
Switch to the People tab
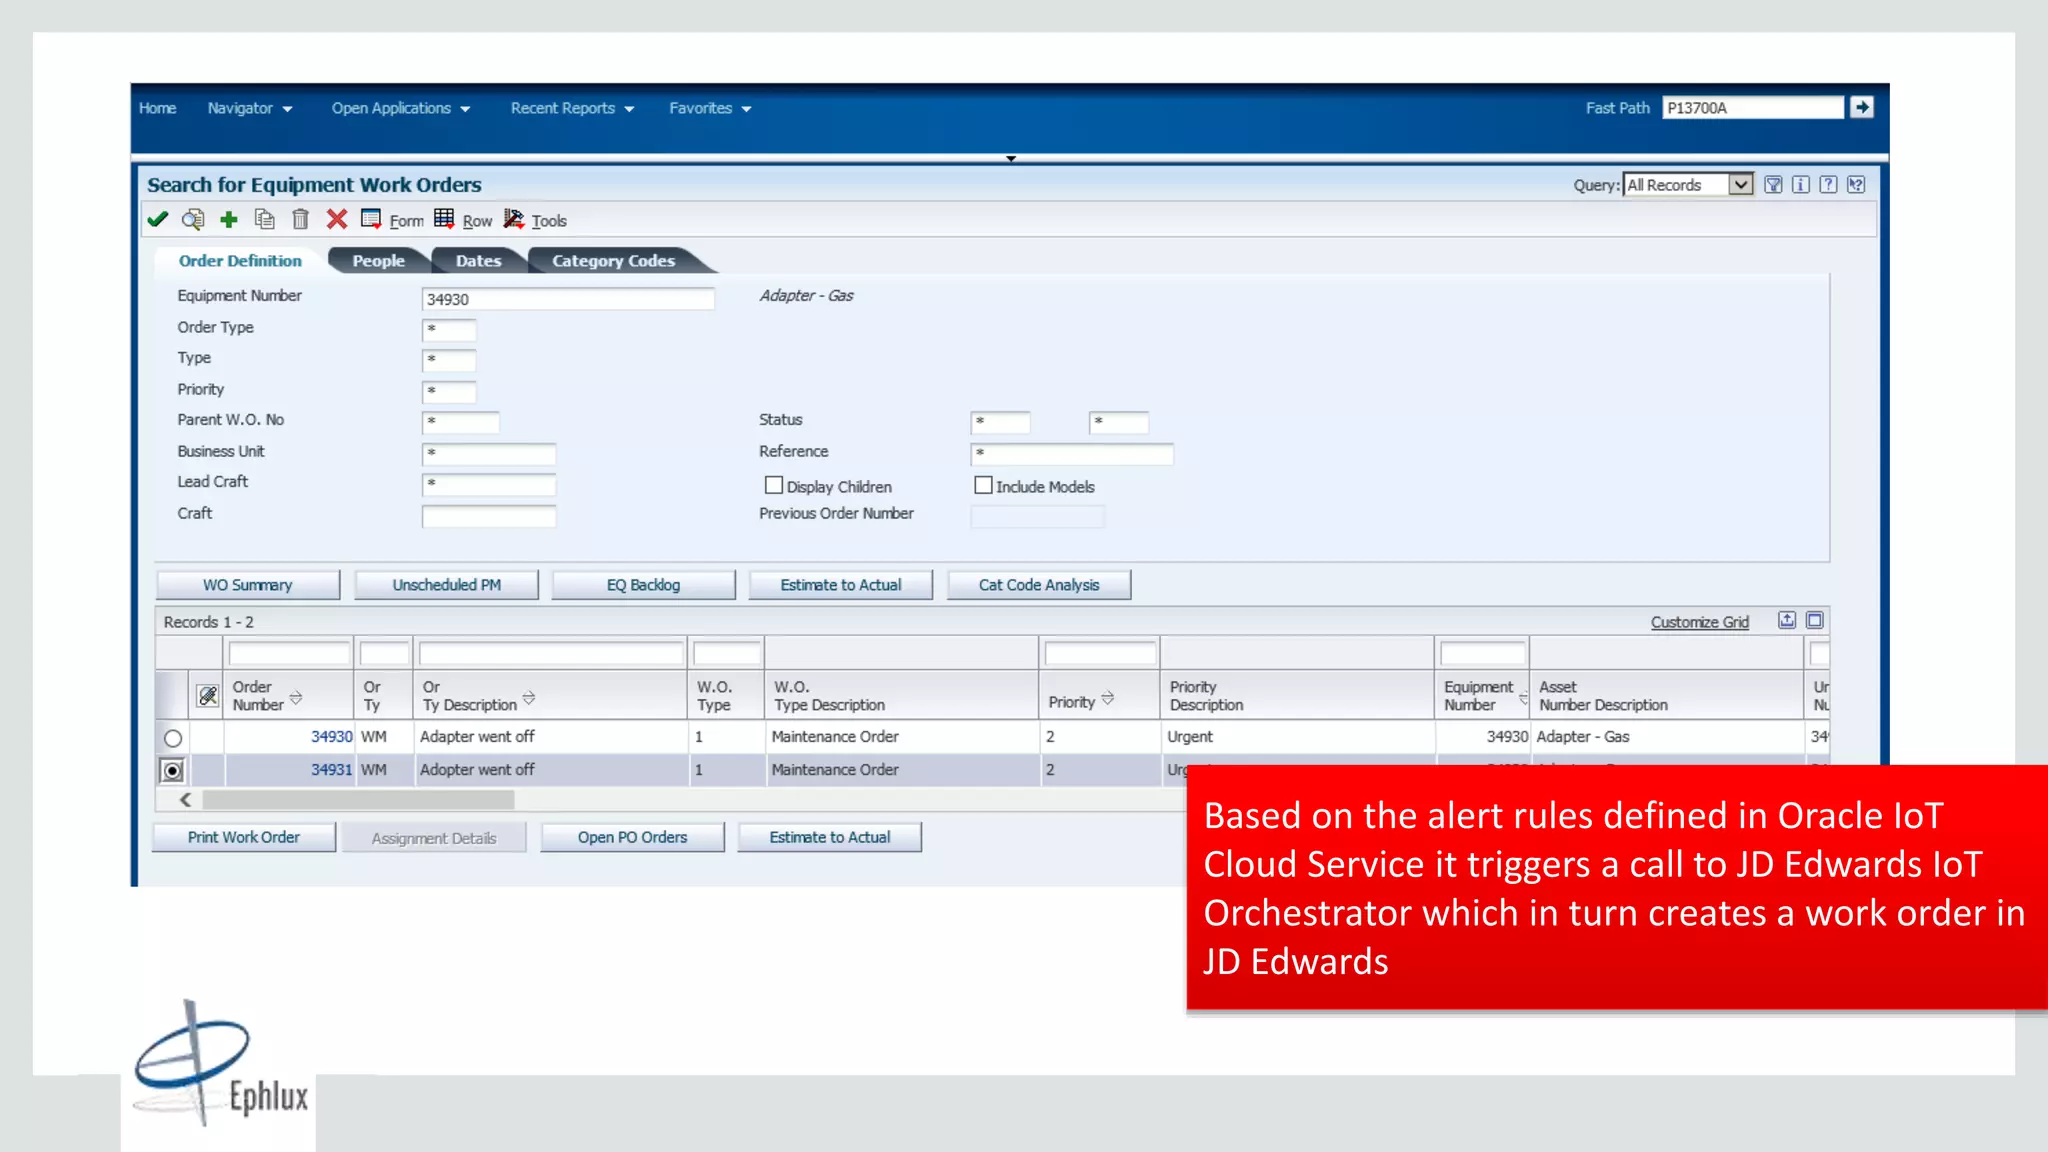(x=378, y=261)
